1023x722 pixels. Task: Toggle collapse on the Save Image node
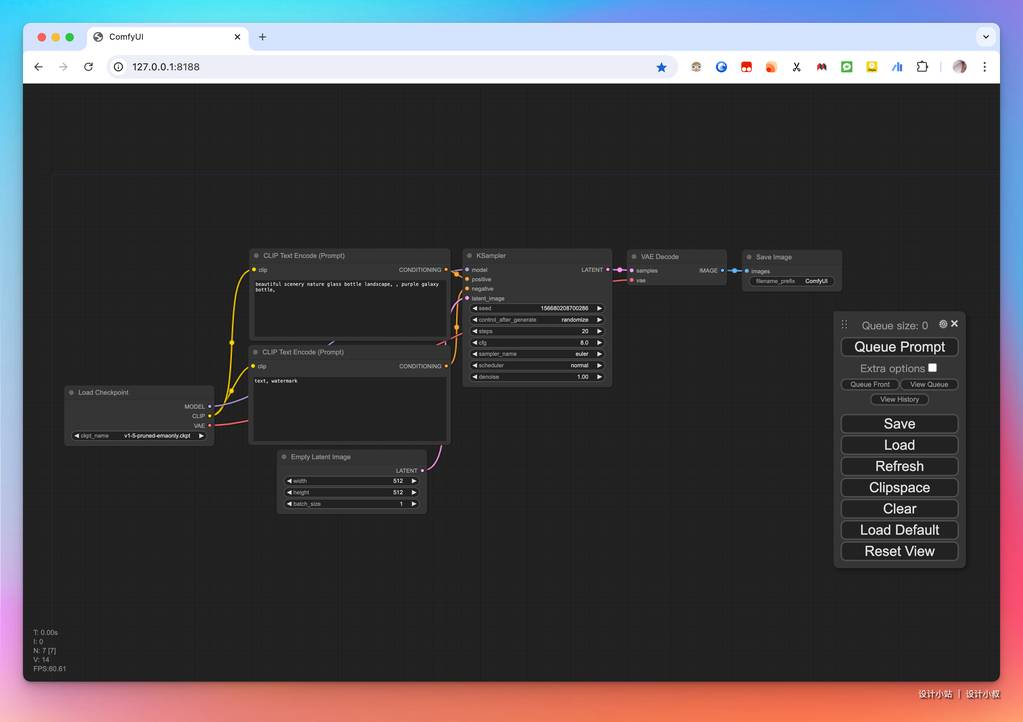coord(749,257)
